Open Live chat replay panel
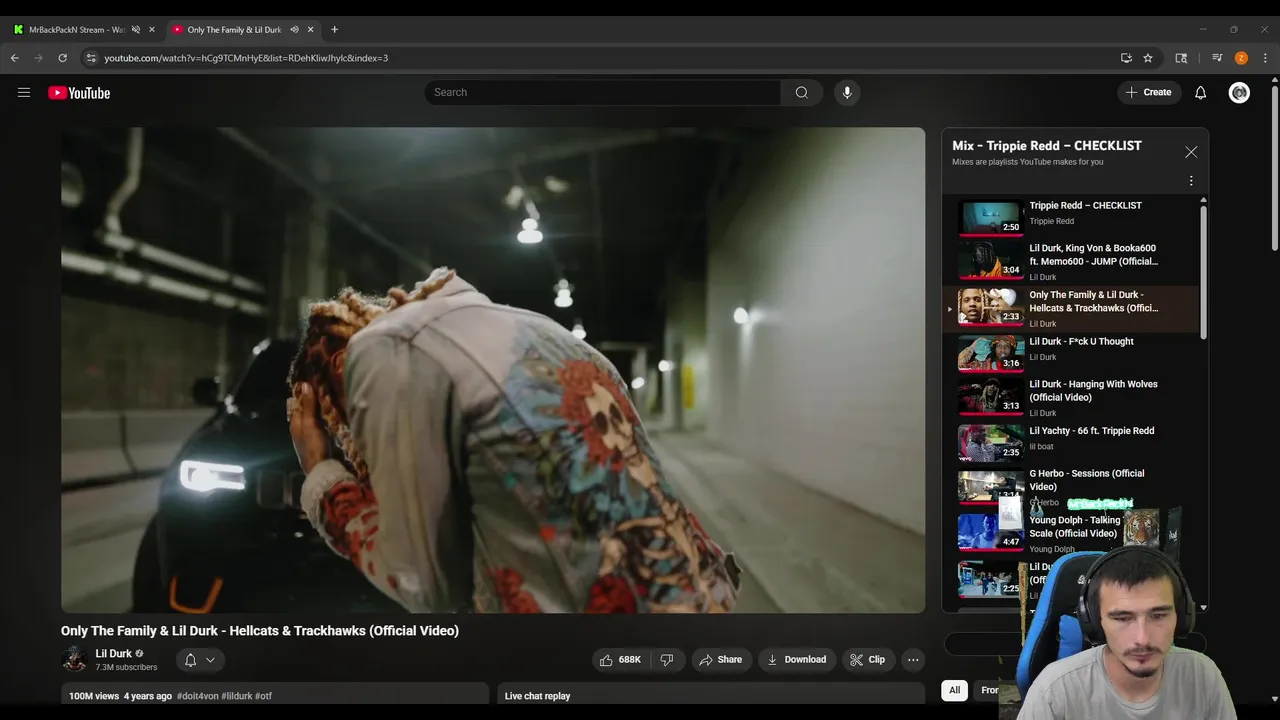The width and height of the screenshot is (1280, 720). coord(711,696)
